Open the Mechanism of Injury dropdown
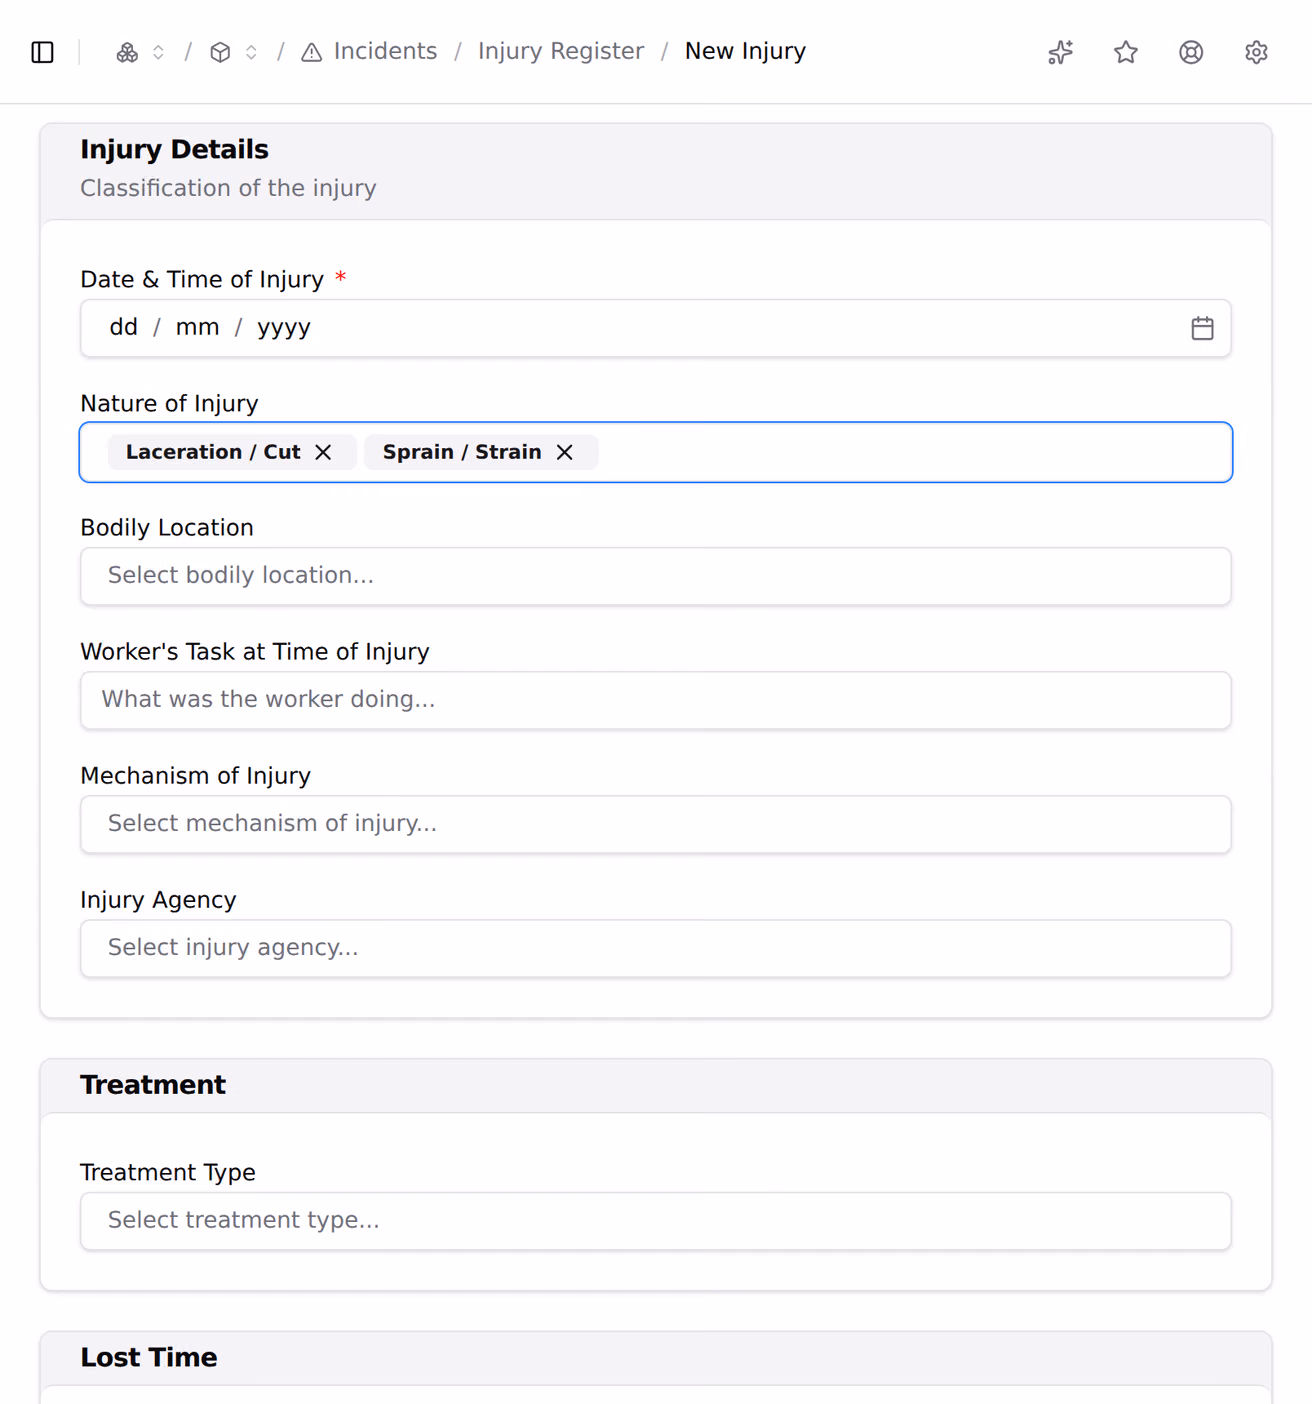Viewport: 1312px width, 1404px height. (656, 824)
